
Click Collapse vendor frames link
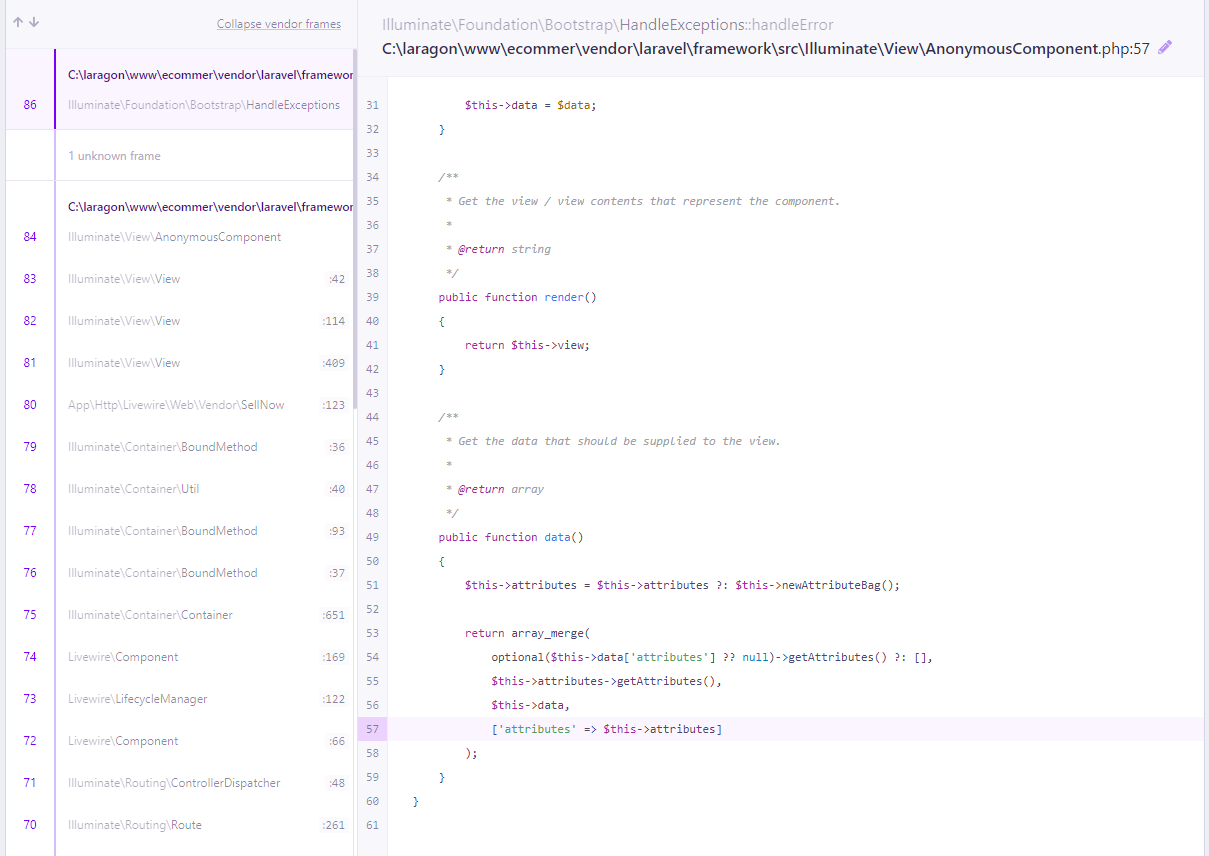click(279, 24)
